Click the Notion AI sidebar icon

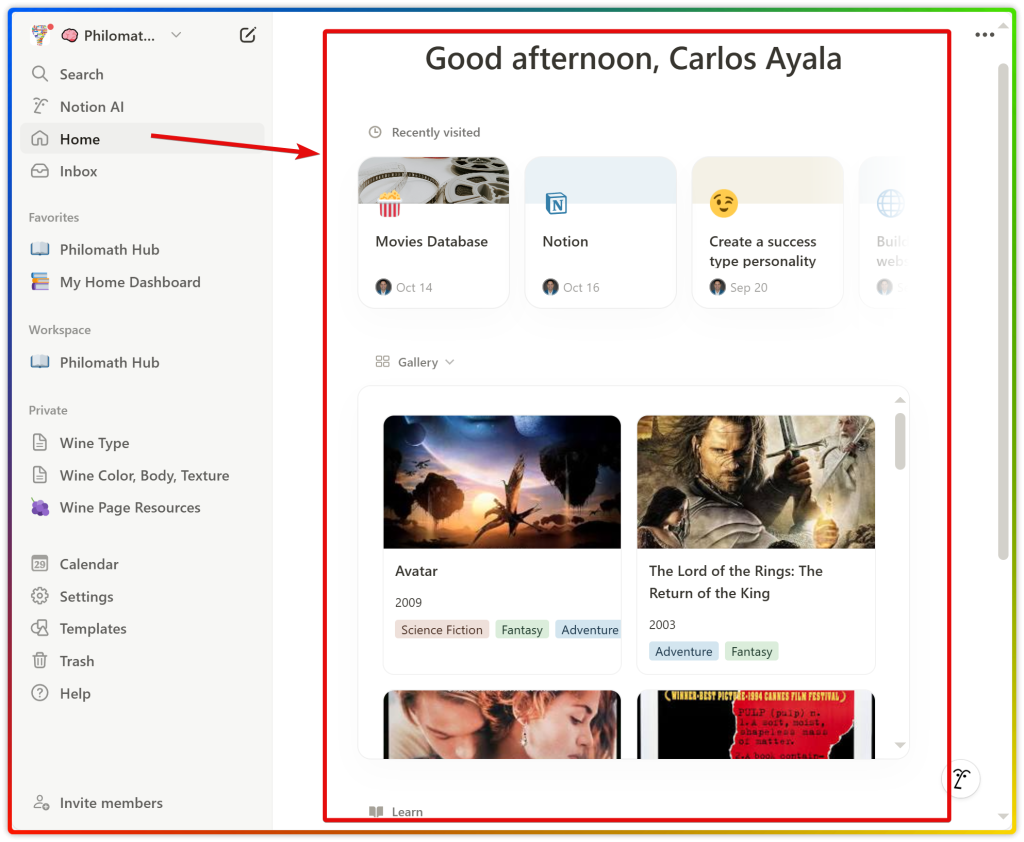click(x=40, y=106)
